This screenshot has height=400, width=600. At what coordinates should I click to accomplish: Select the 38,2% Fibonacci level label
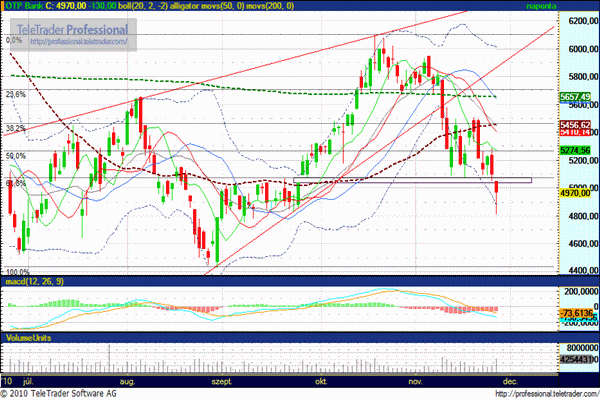pyautogui.click(x=14, y=129)
